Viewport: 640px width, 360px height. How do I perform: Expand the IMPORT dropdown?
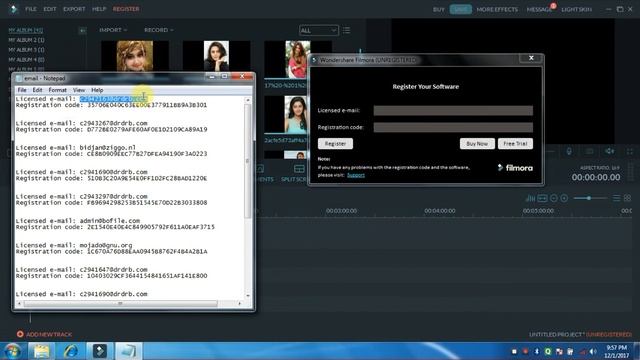tap(113, 30)
